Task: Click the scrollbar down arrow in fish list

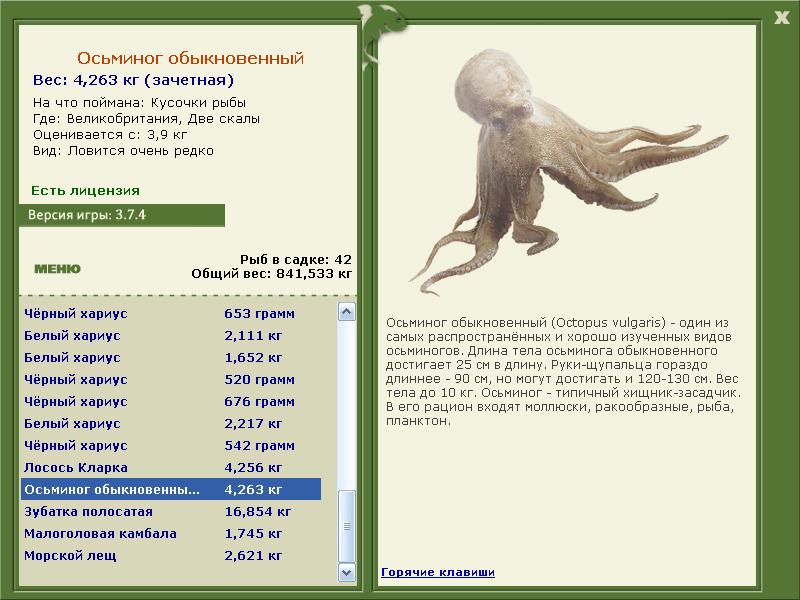Action: pos(347,572)
